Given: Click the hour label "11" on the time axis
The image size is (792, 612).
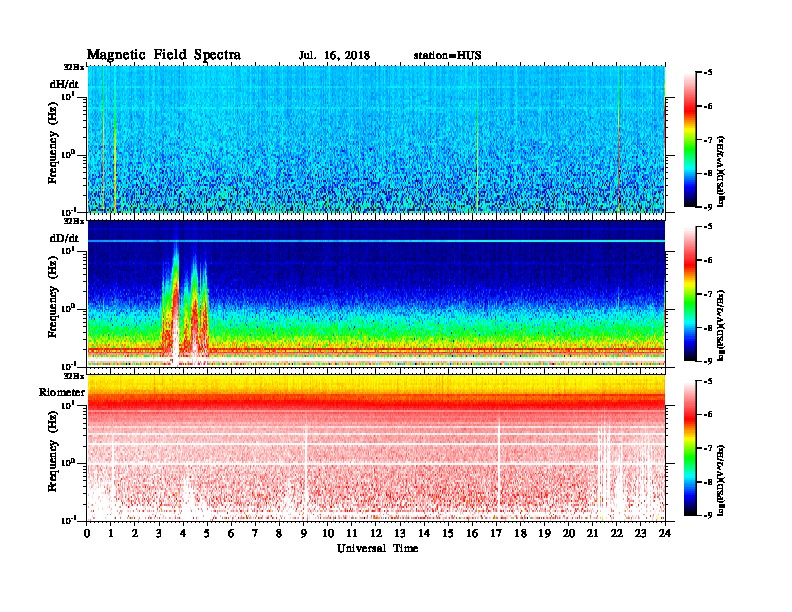Looking at the screenshot, I should (352, 533).
